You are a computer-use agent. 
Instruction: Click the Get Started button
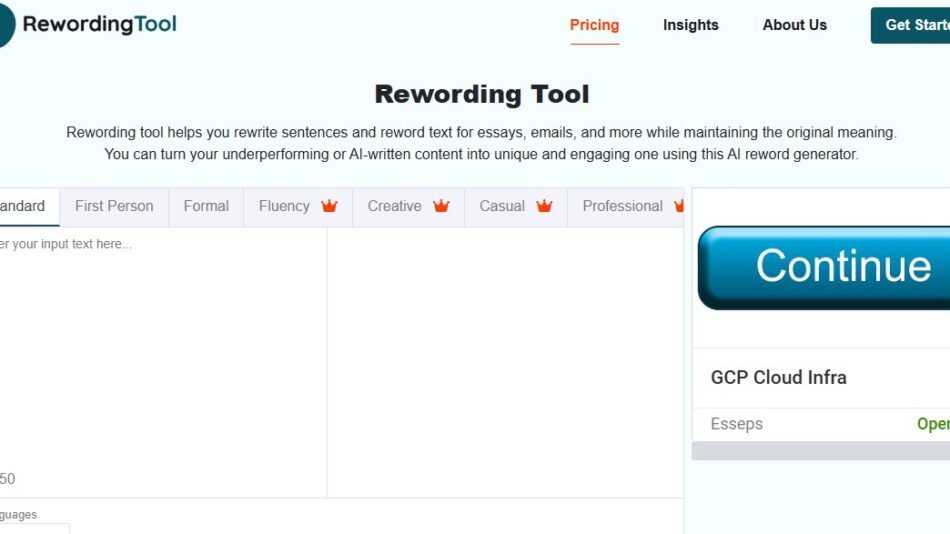[x=910, y=25]
